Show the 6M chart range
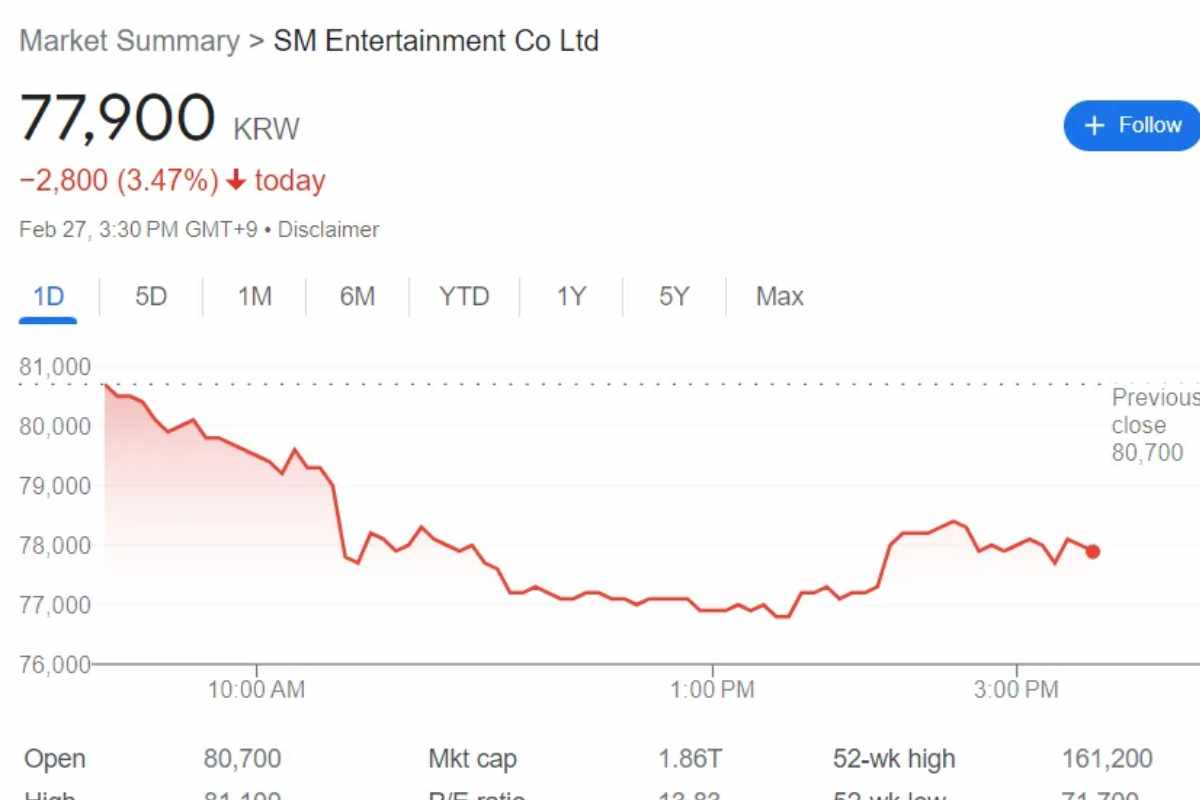 (357, 297)
